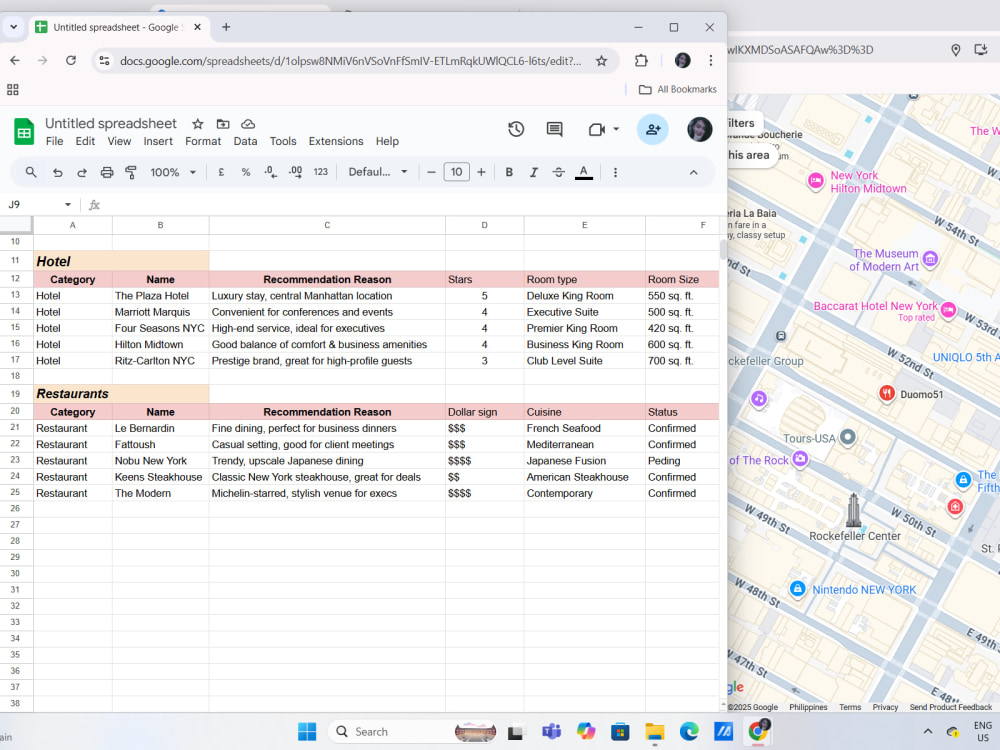Open the Format menu

coord(203,141)
